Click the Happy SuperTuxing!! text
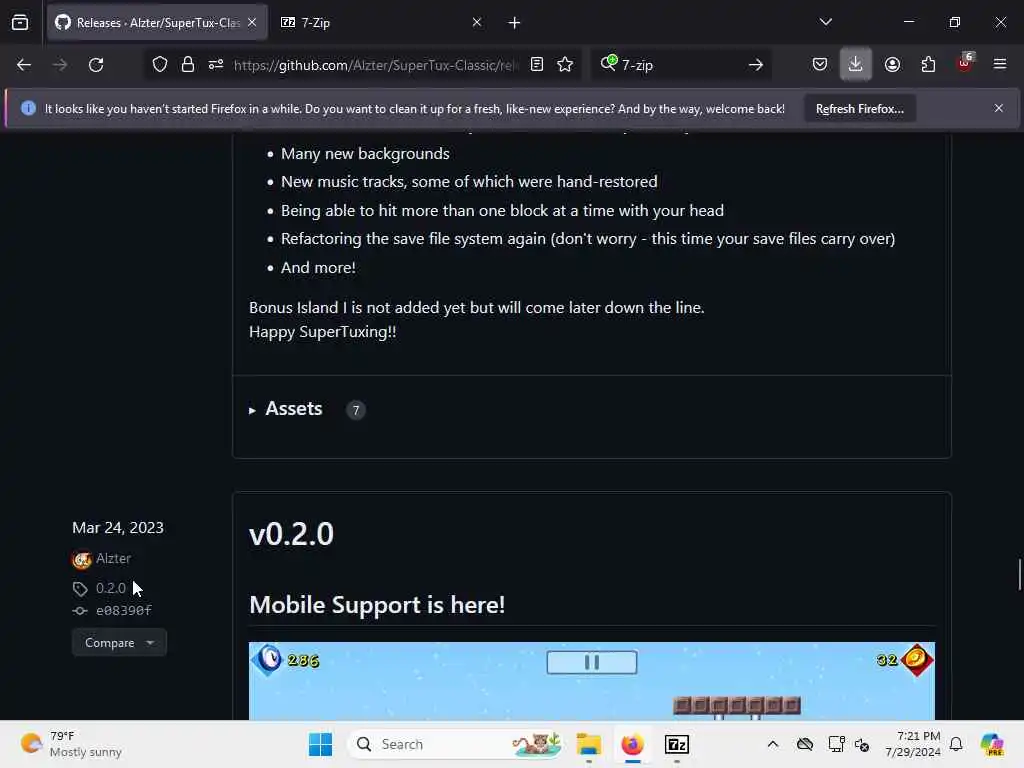This screenshot has height=768, width=1024. 323,332
